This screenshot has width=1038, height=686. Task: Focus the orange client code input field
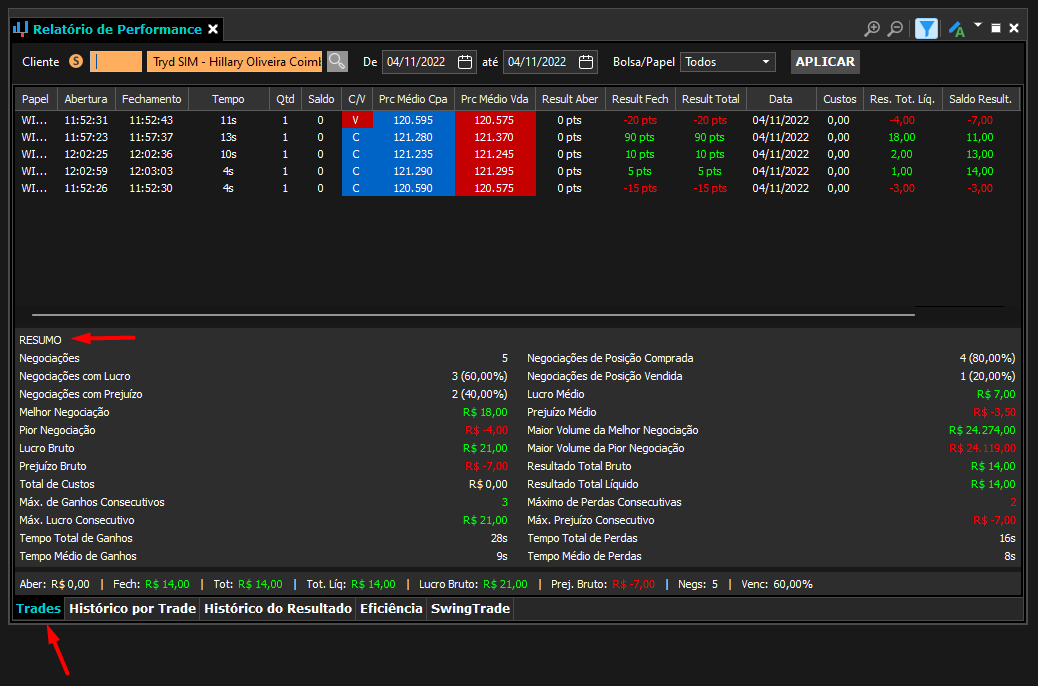116,62
